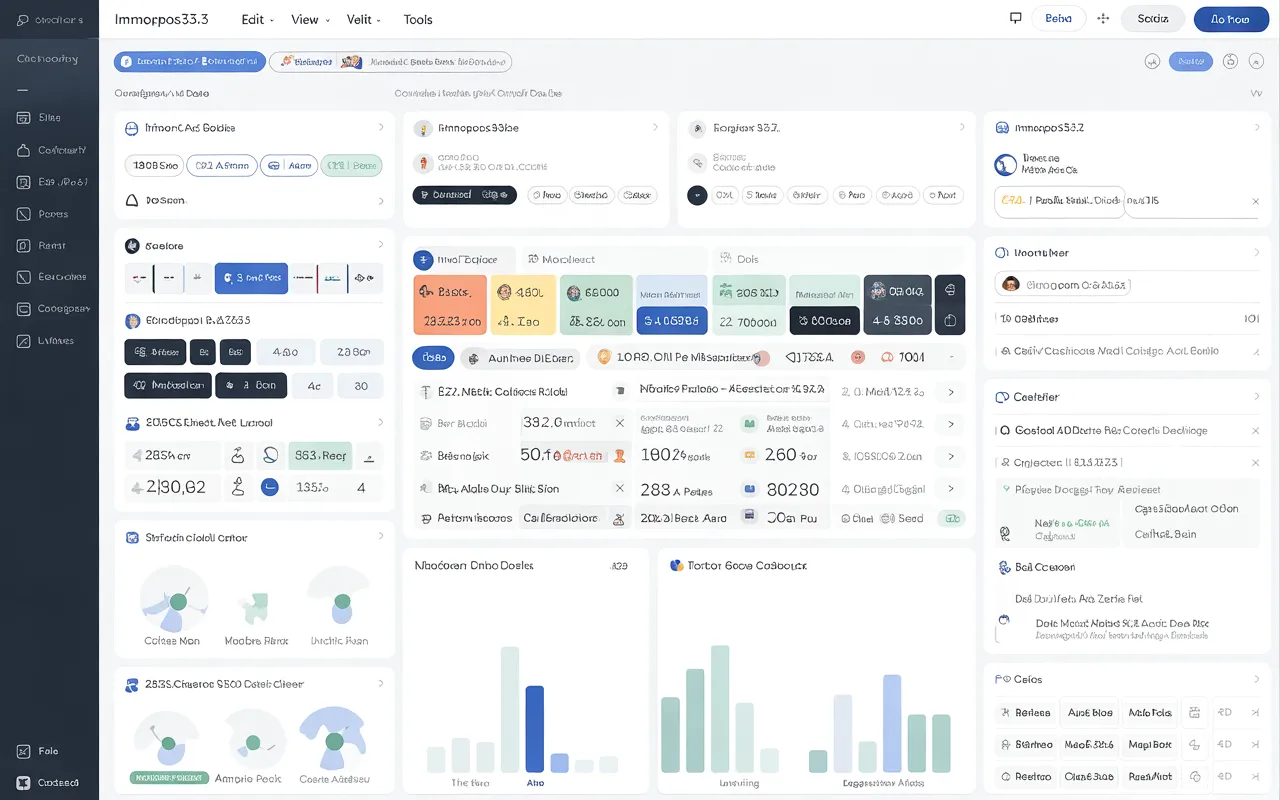Open the View dropdown menu
Image resolution: width=1280 pixels, height=800 pixels.
coord(309,20)
